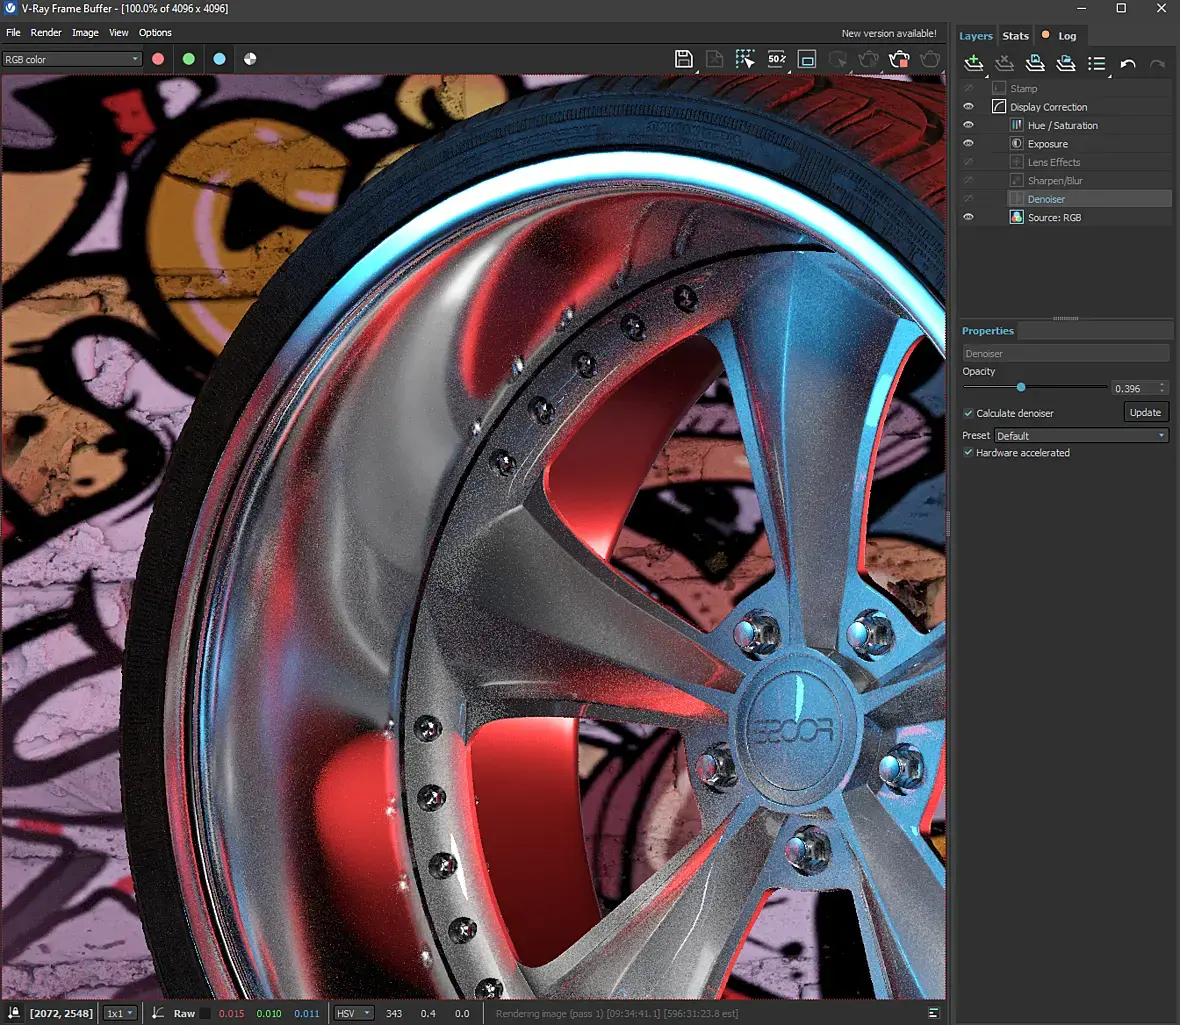Screen dimensions: 1180x1025
Task: Click the Load layer tree preset icon
Action: (1066, 63)
